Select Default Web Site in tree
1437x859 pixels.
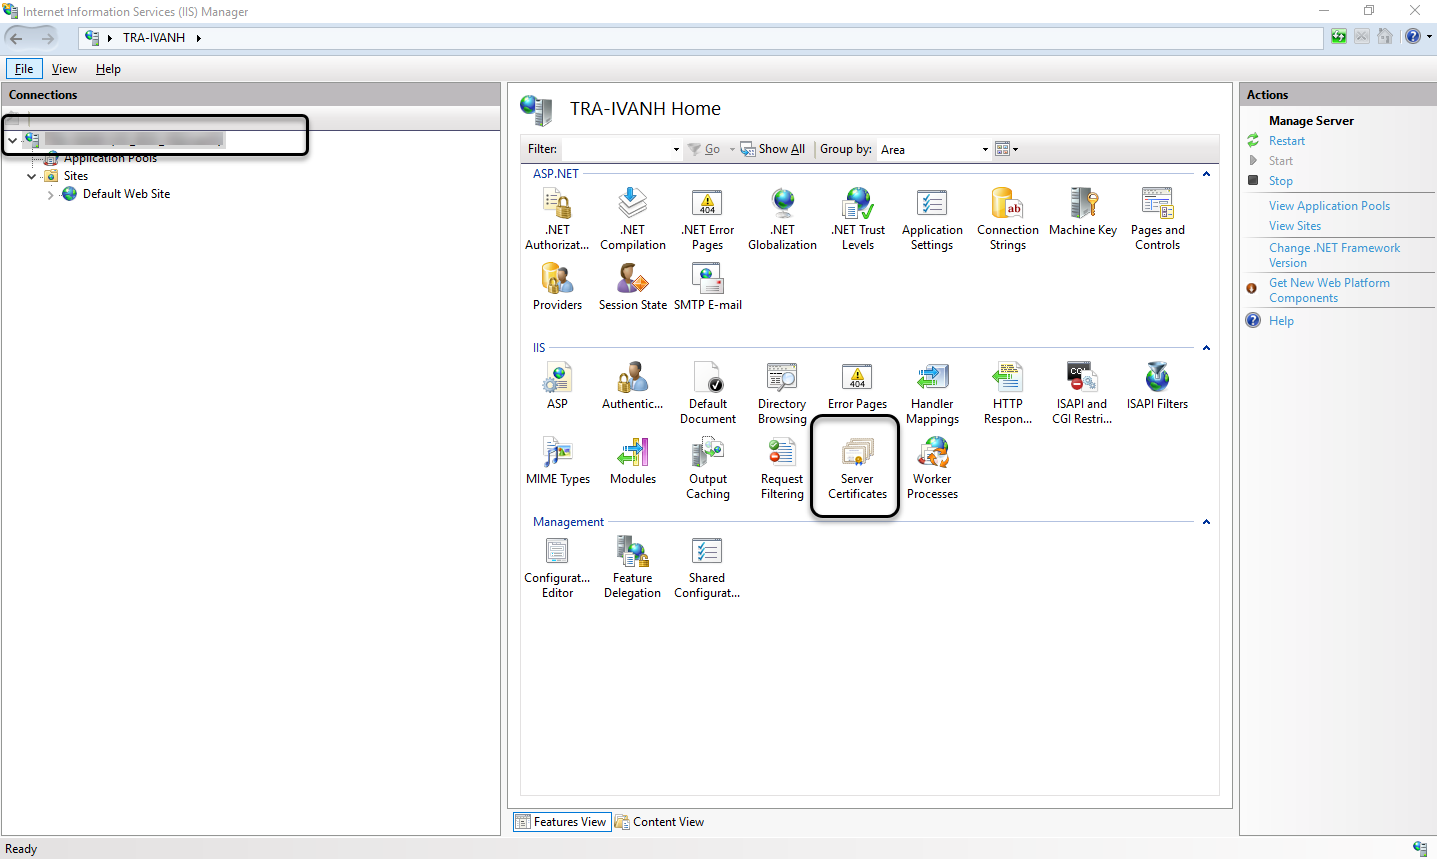(x=126, y=194)
